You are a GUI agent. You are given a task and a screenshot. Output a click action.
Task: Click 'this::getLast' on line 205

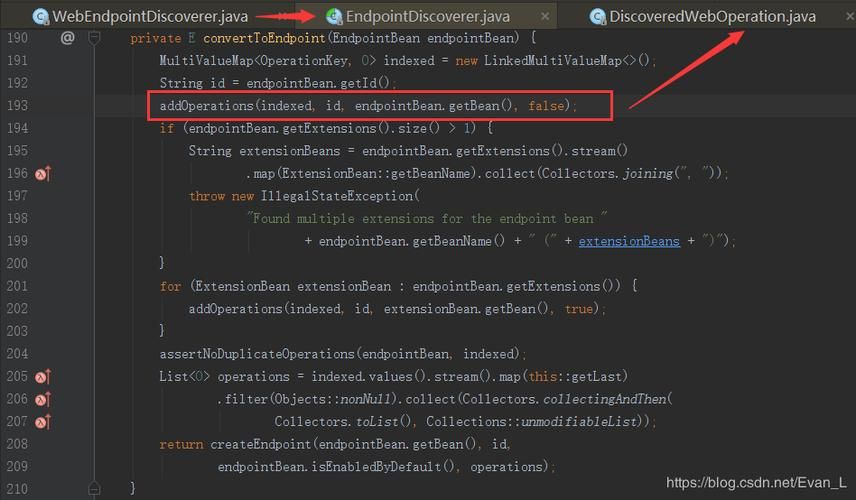(x=575, y=377)
